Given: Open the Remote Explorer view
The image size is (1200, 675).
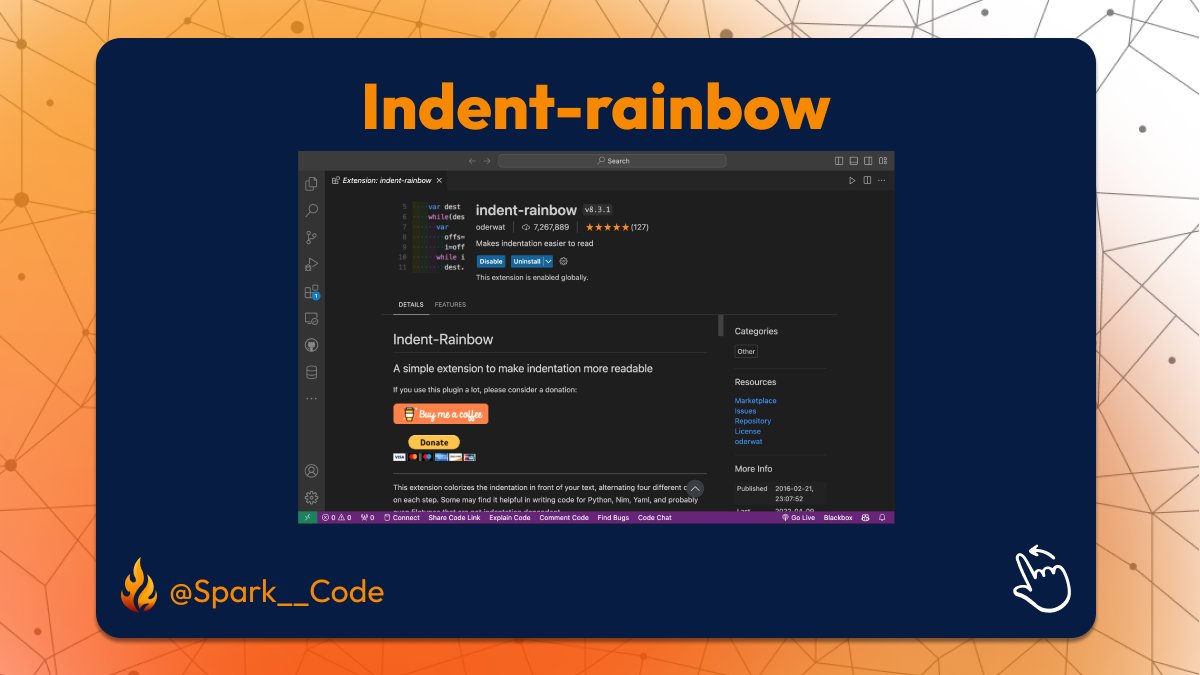Looking at the screenshot, I should (x=311, y=318).
